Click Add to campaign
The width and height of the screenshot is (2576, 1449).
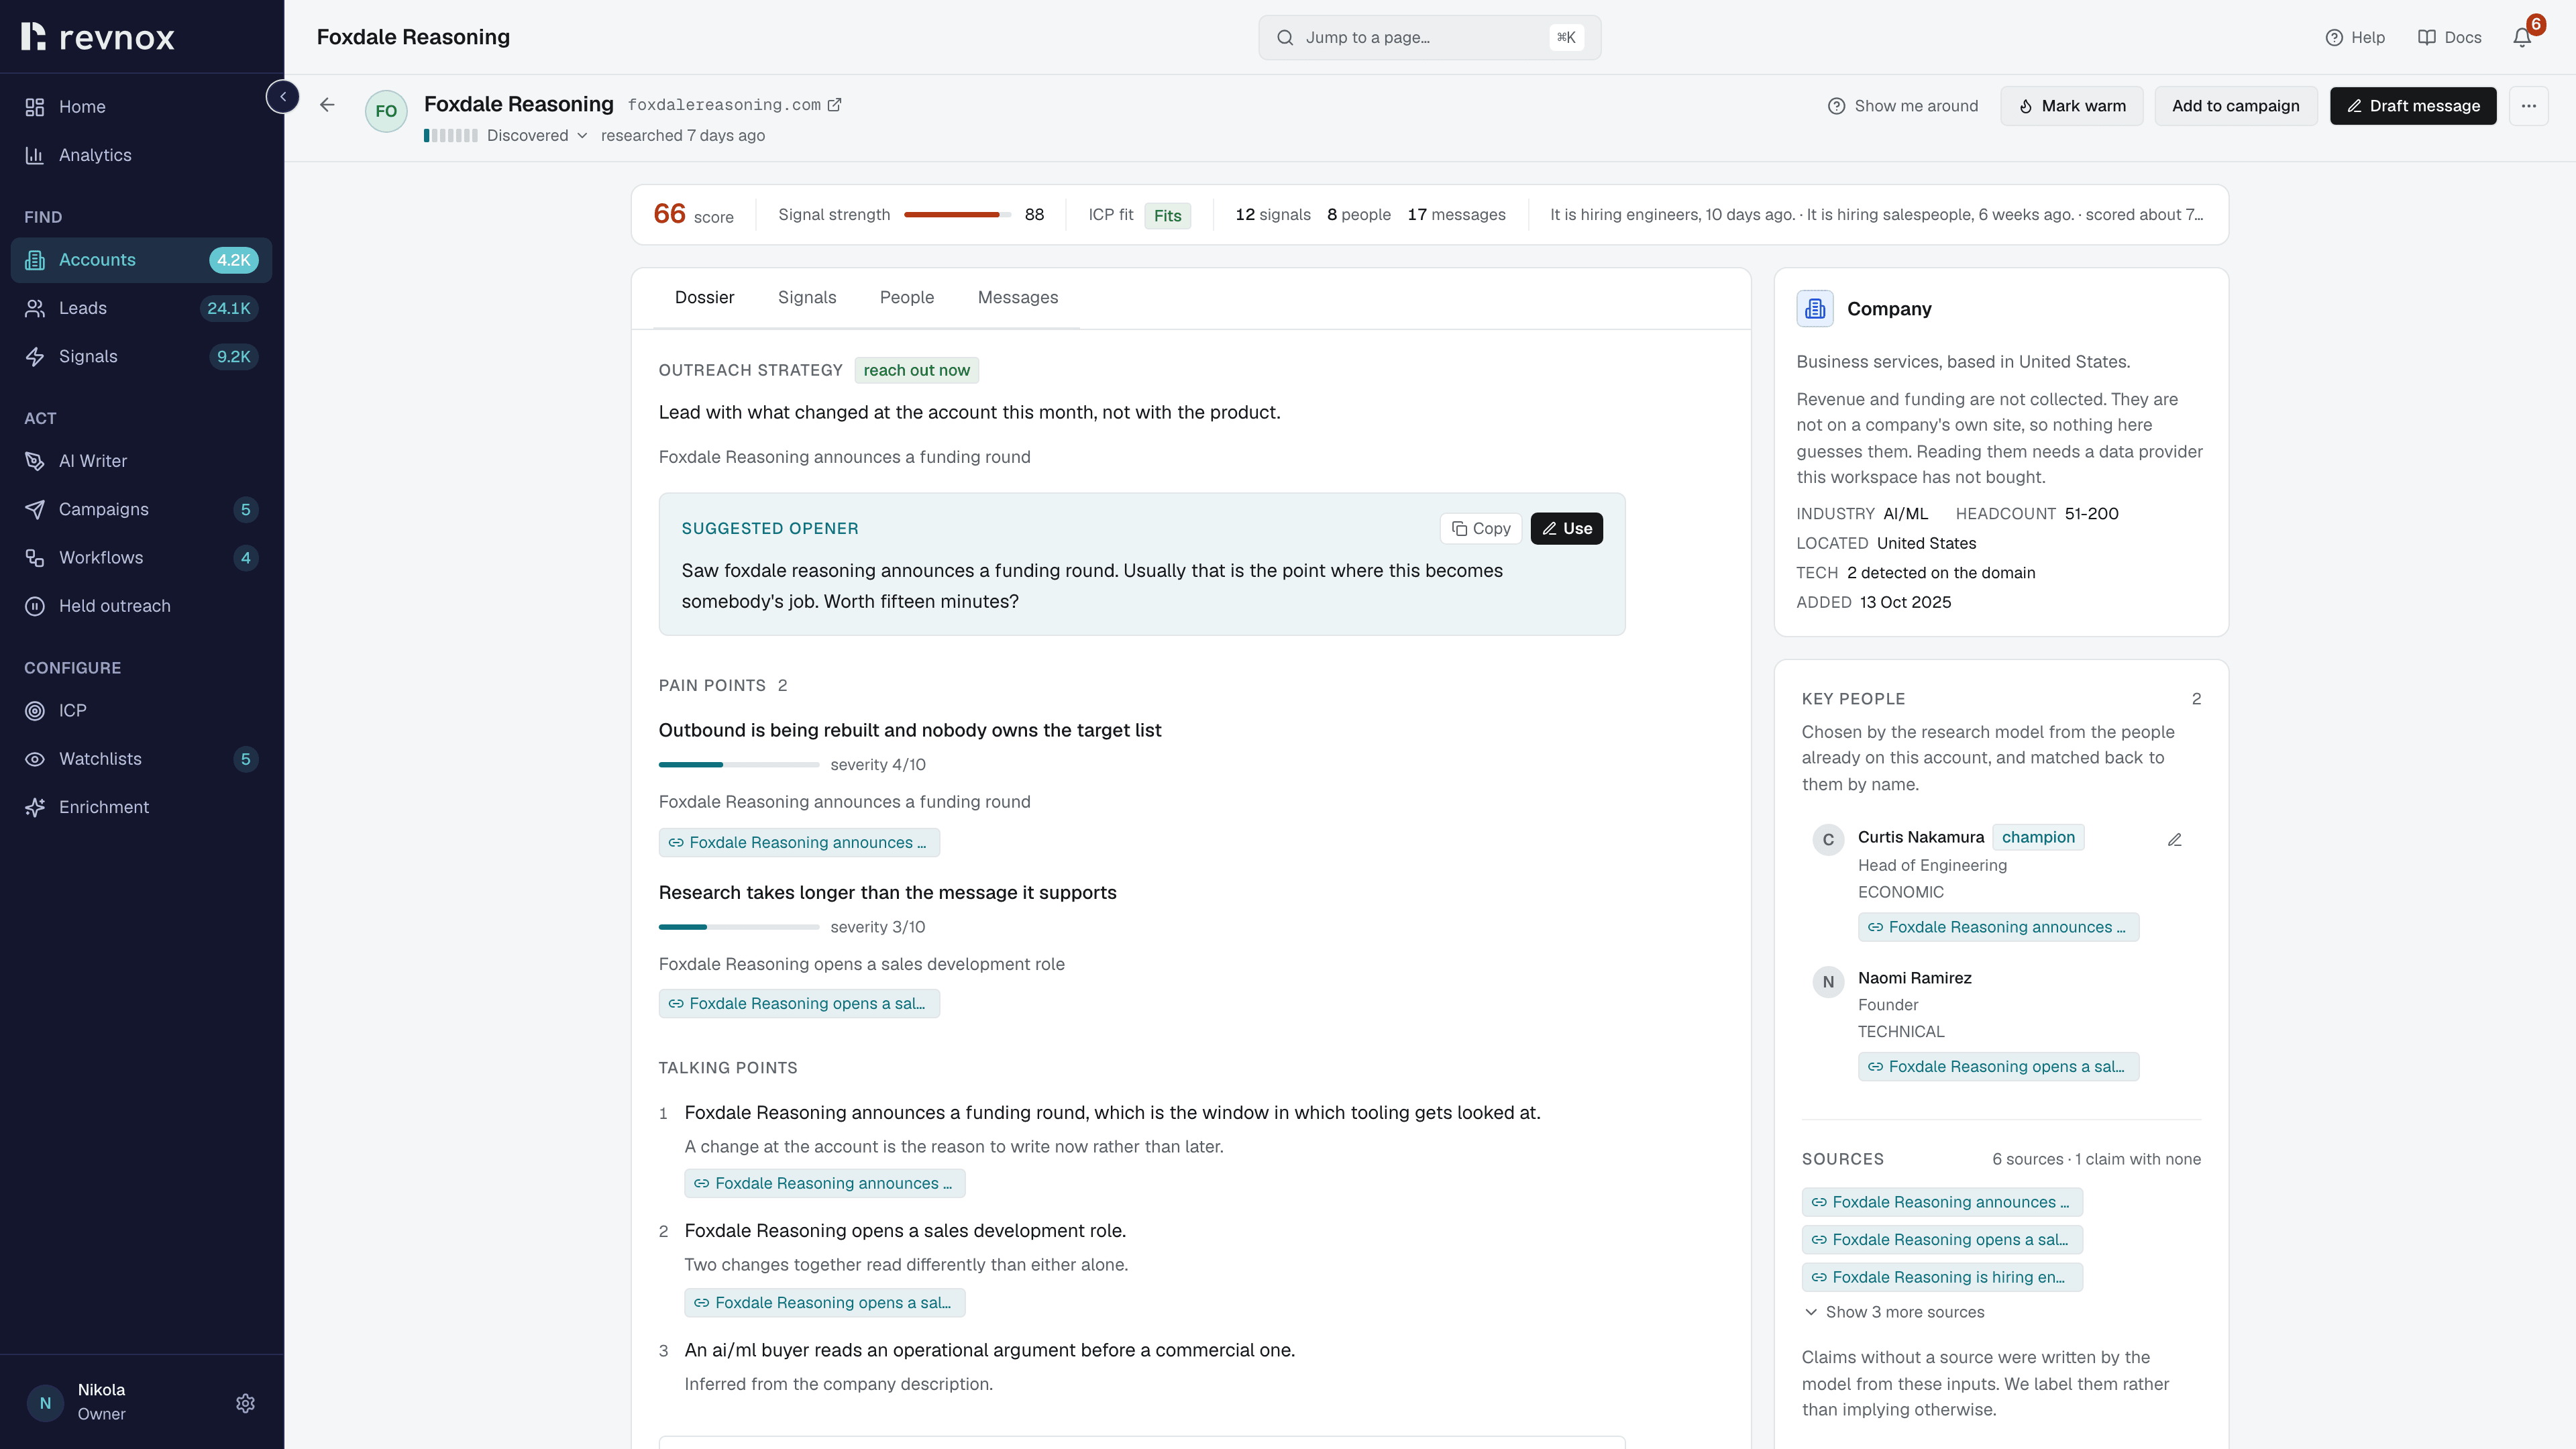[2235, 106]
